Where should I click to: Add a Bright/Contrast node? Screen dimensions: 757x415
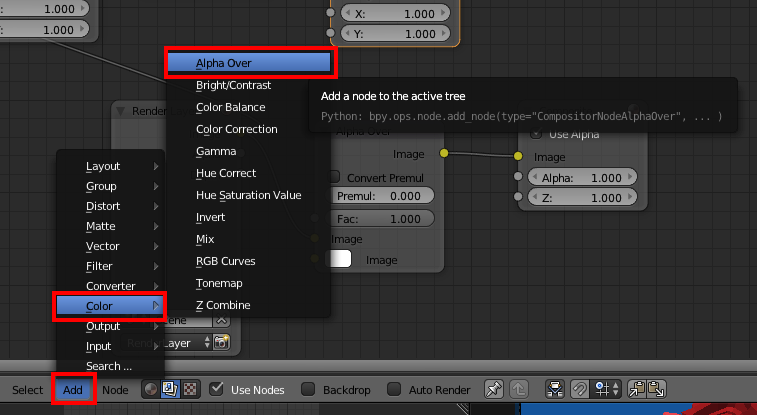249,85
